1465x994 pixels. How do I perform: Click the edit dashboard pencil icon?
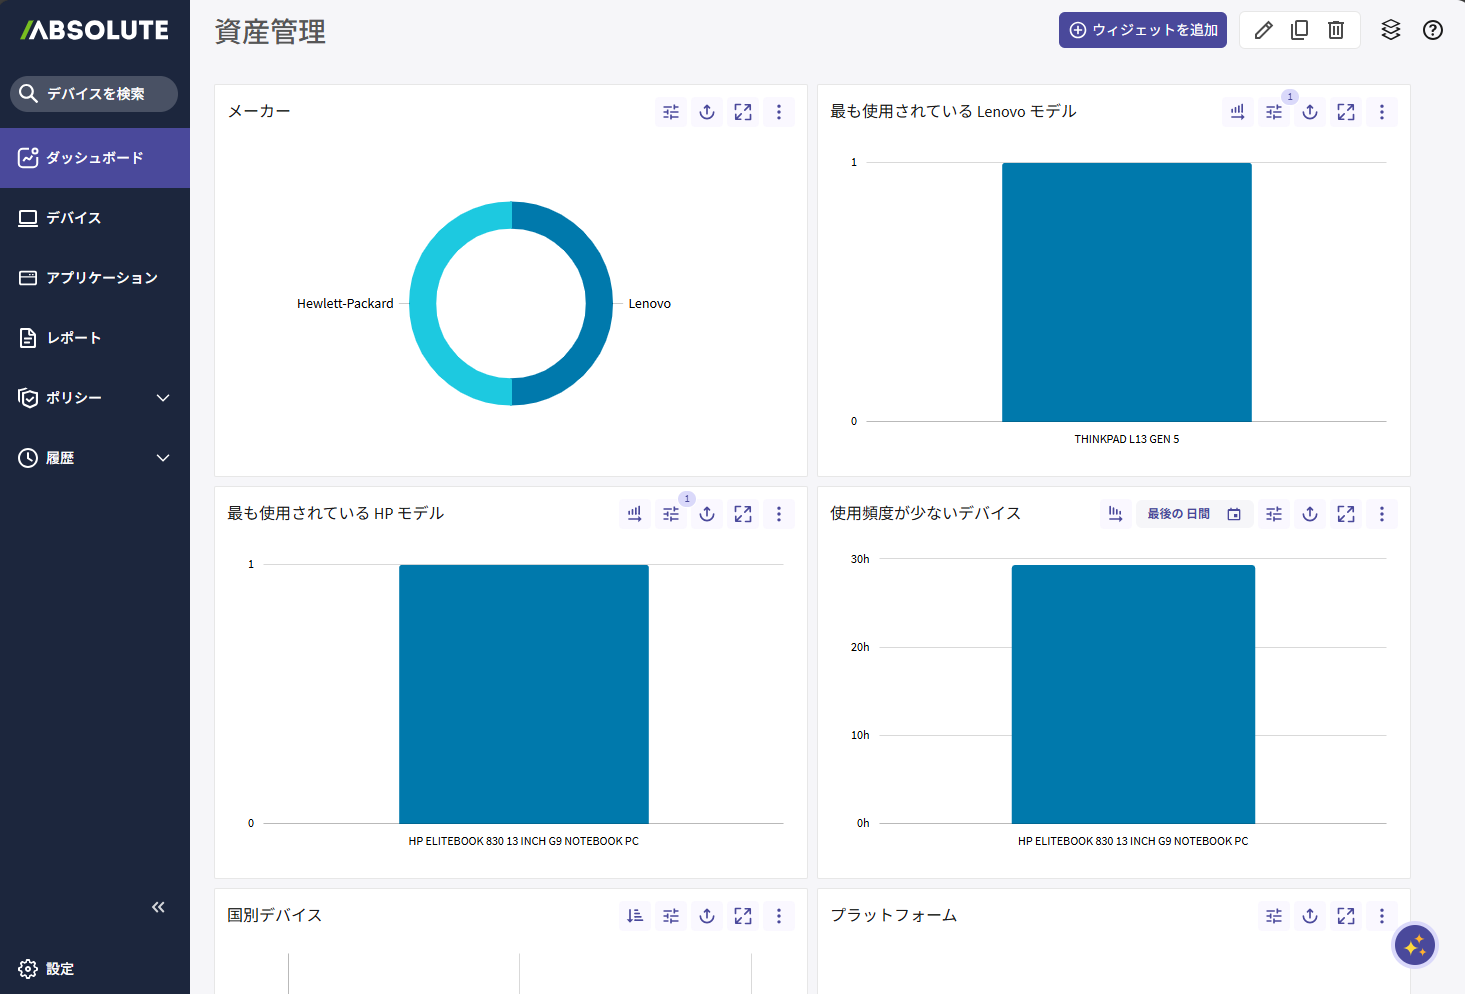click(x=1263, y=30)
